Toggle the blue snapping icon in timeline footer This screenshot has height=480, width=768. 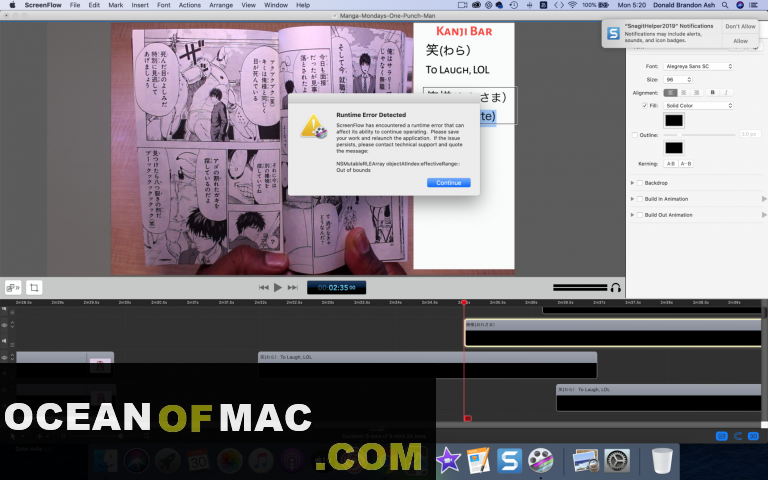721,436
